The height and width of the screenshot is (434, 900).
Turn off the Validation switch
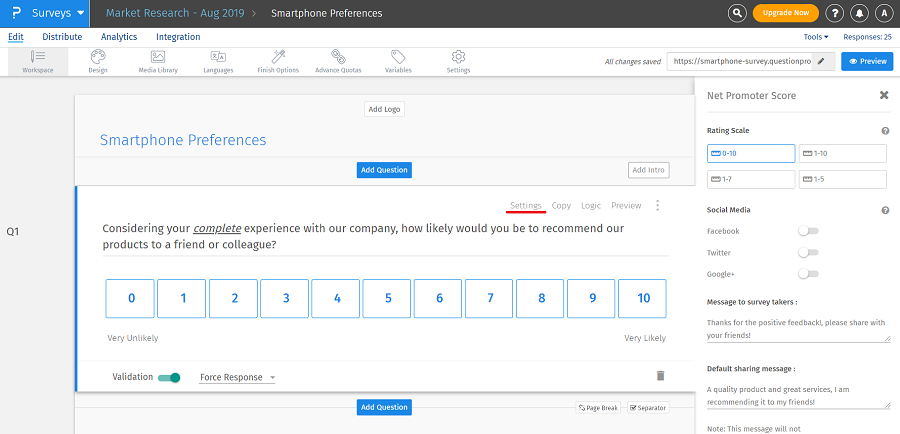click(x=170, y=377)
